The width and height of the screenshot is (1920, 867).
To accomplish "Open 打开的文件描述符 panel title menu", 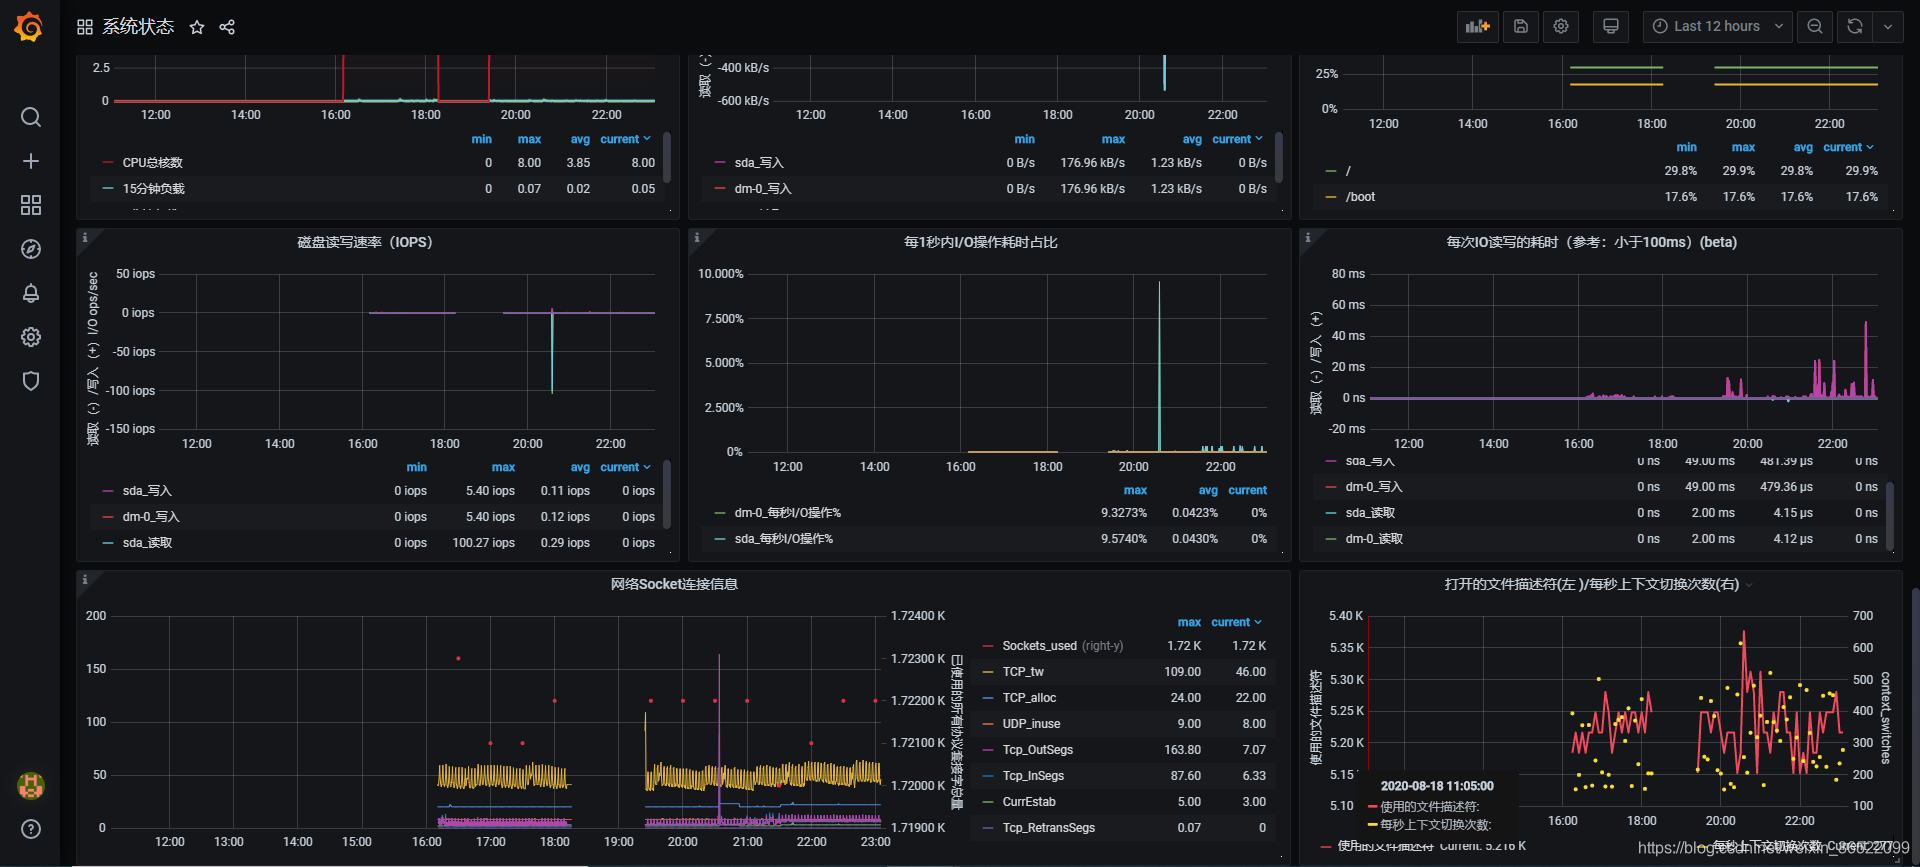I will point(1591,584).
